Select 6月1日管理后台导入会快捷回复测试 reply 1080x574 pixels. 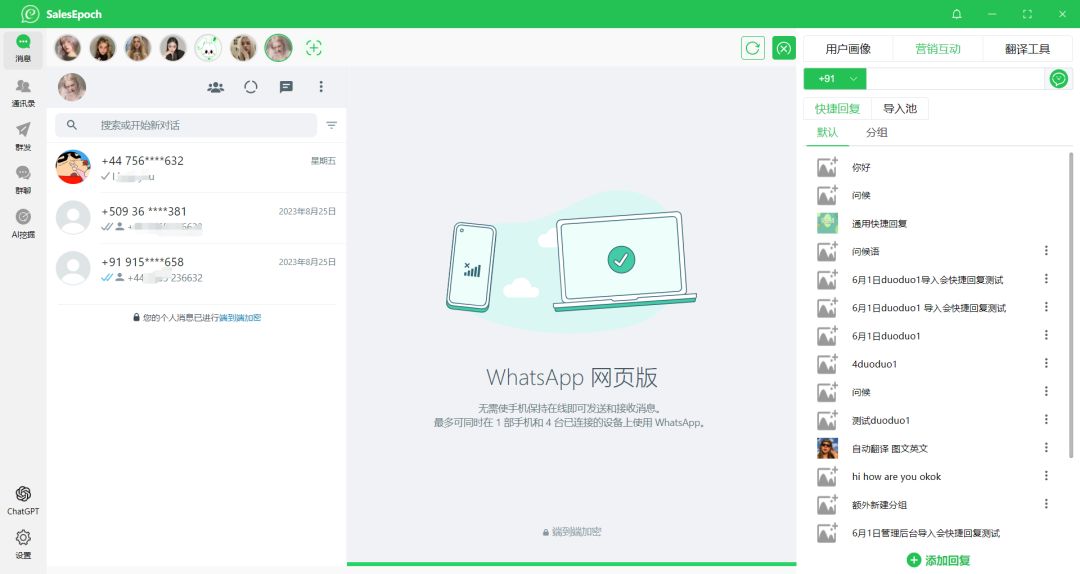[926, 533]
